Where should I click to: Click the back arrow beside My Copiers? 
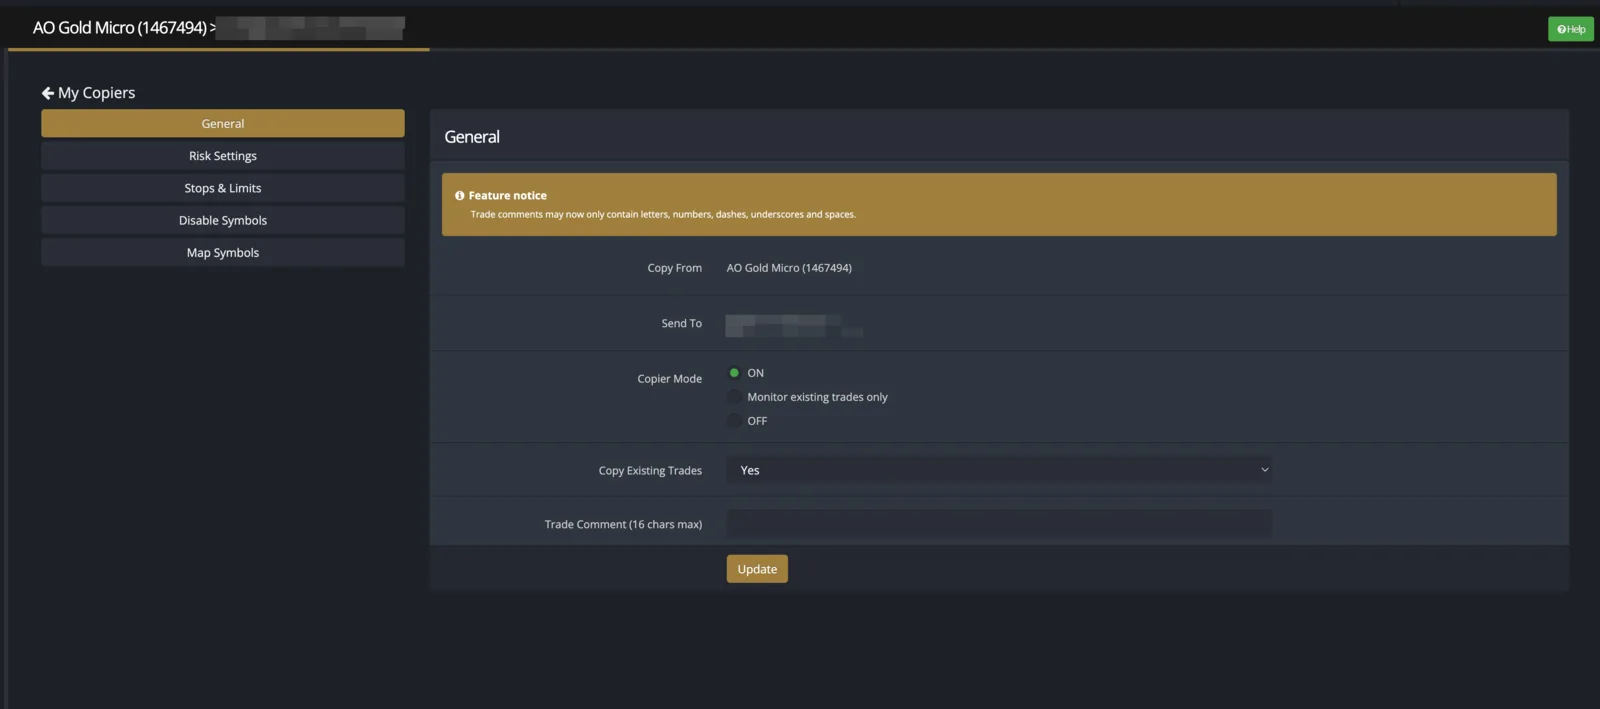(47, 93)
